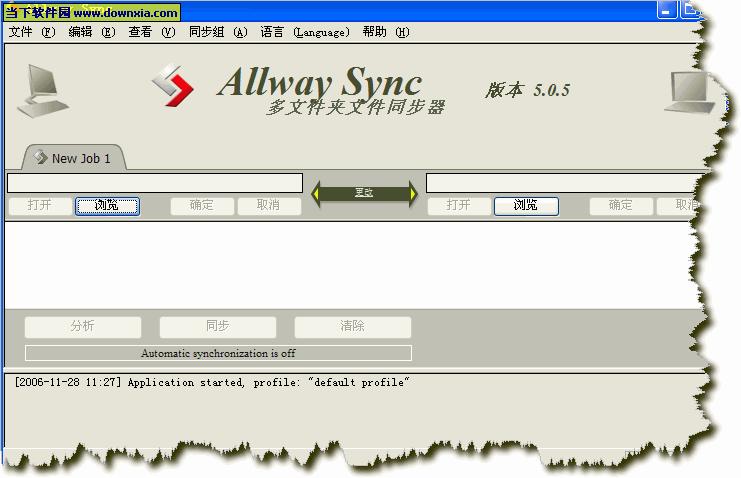Click the right 确定 button
Screen dimensions: 741x478
[x=621, y=206]
